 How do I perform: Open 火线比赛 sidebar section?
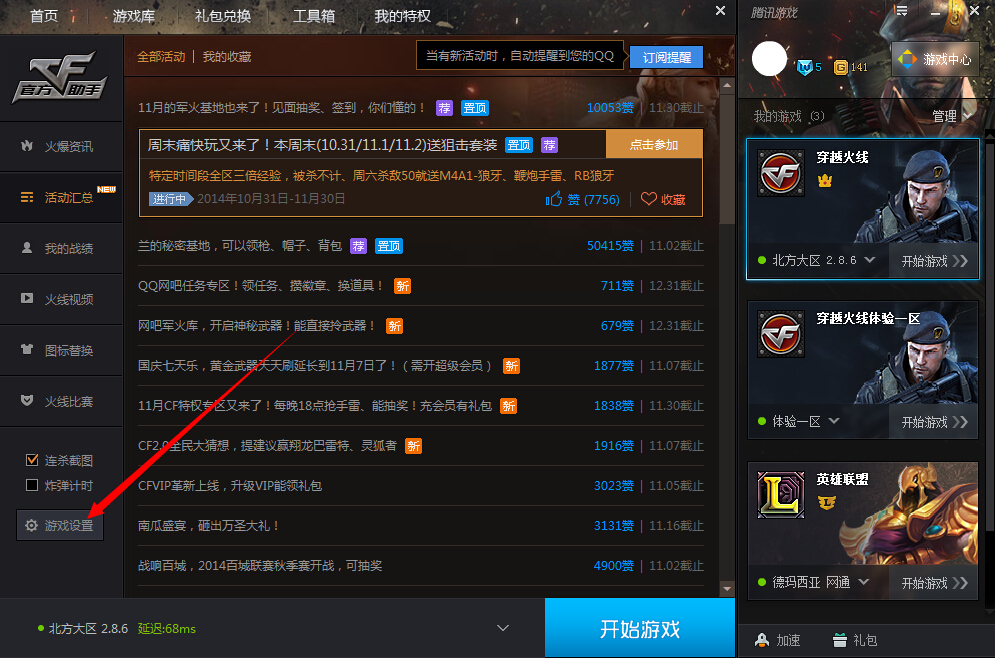[x=61, y=401]
